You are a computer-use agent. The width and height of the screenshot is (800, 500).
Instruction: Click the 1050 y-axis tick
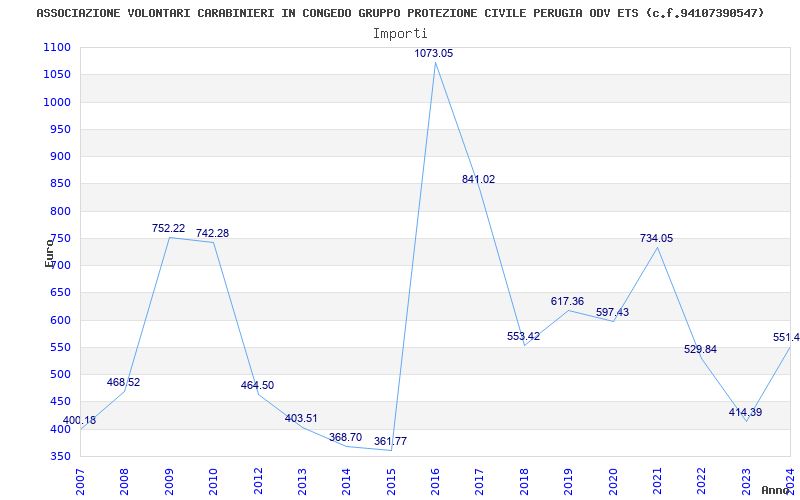(x=57, y=74)
